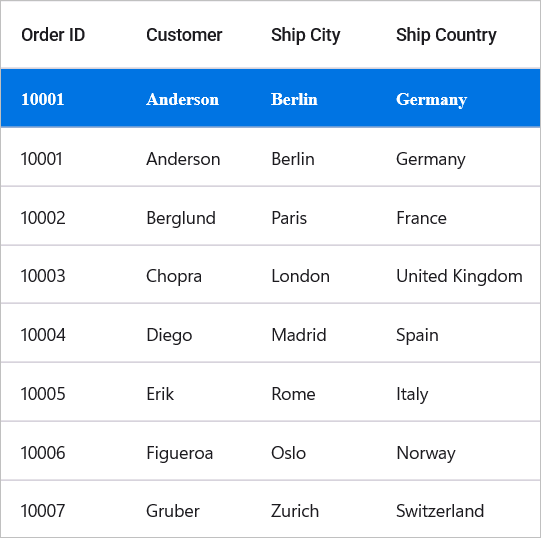The height and width of the screenshot is (538, 541).
Task: Select the Figueroa customer cell
Action: point(180,454)
